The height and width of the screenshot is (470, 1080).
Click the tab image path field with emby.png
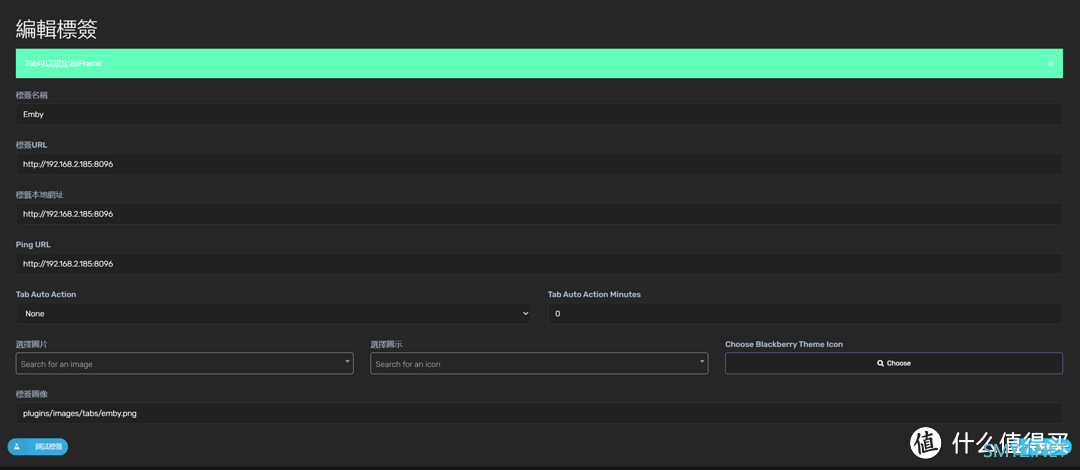point(538,413)
